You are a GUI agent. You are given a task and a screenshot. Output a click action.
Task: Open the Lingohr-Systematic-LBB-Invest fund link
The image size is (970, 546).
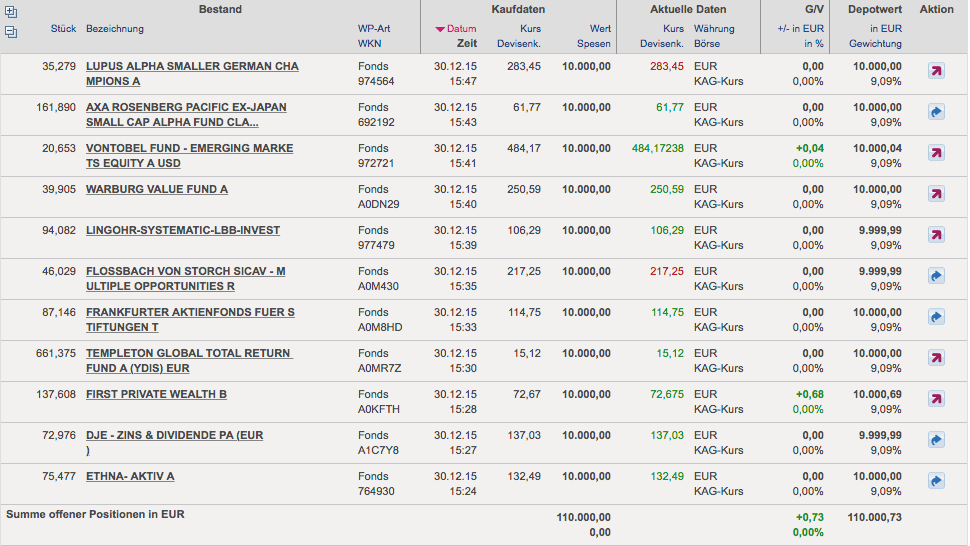(x=183, y=230)
